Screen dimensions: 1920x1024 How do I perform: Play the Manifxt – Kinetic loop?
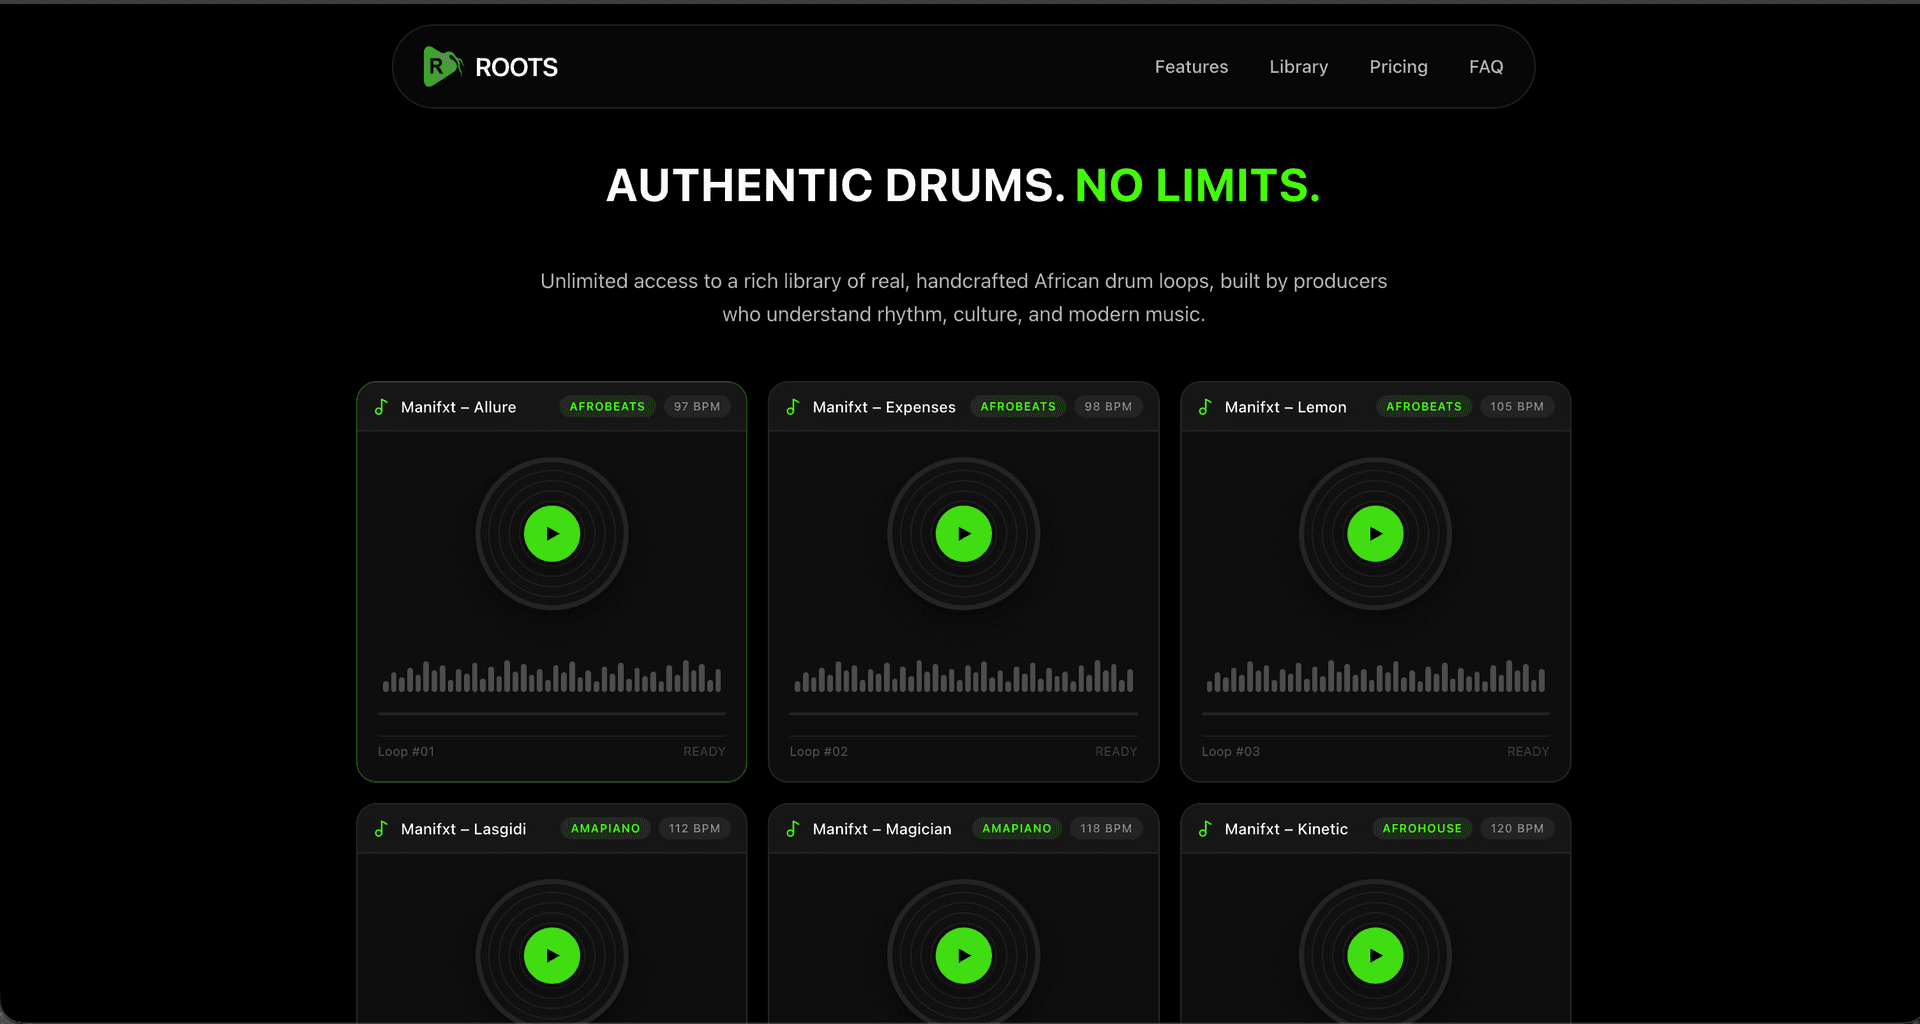point(1375,956)
